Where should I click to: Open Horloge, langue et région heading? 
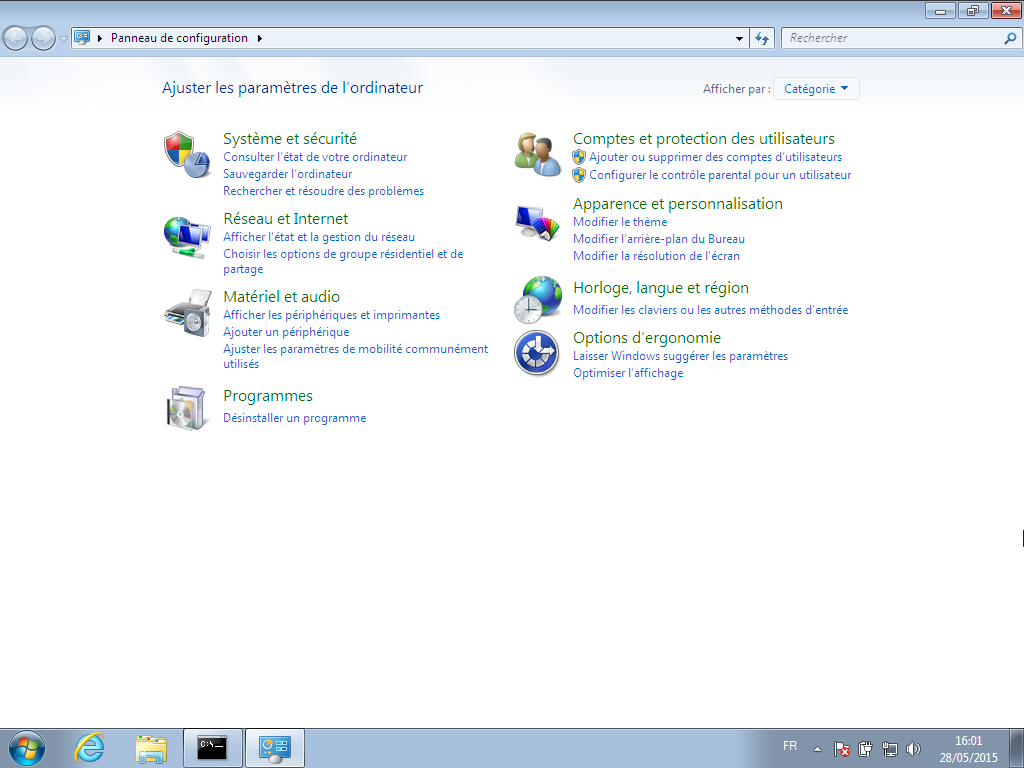[660, 288]
